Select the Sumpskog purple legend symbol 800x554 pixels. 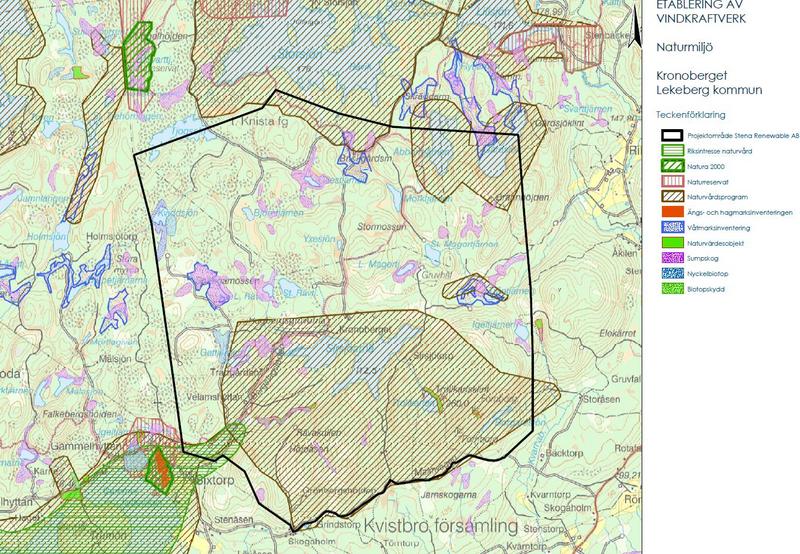(x=672, y=260)
